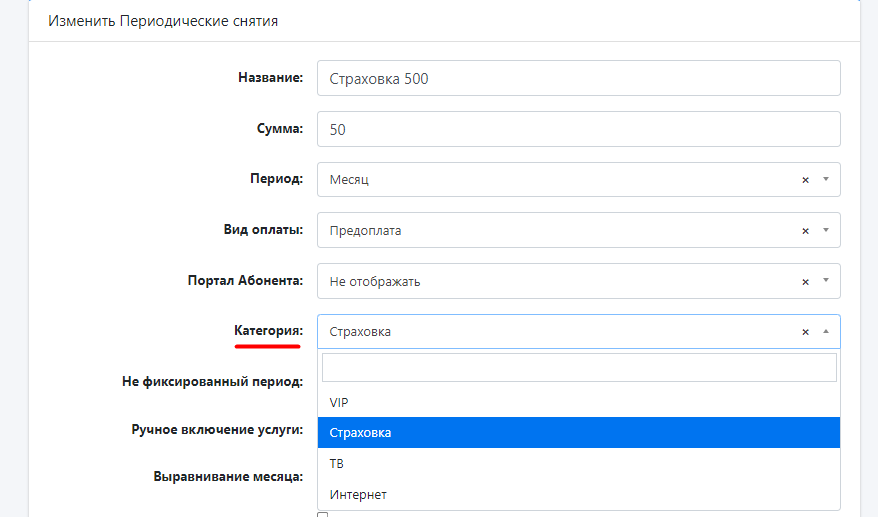Viewport: 878px width, 517px height.
Task: Collapse the Категория dropdown via its arrow
Action: pyautogui.click(x=826, y=332)
